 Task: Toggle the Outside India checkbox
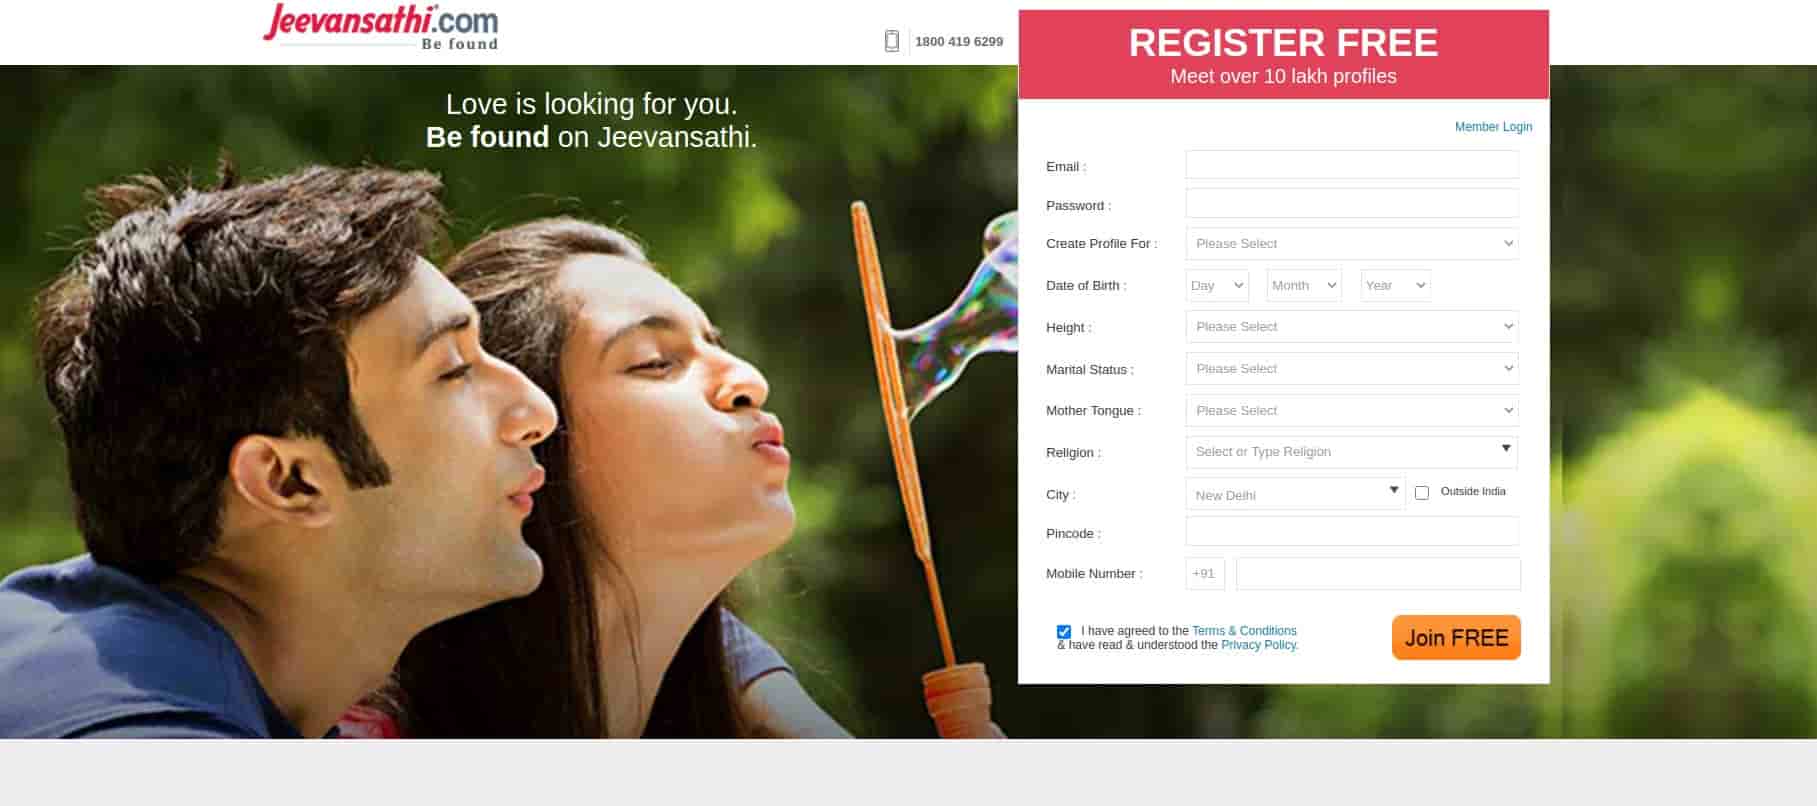click(1421, 492)
